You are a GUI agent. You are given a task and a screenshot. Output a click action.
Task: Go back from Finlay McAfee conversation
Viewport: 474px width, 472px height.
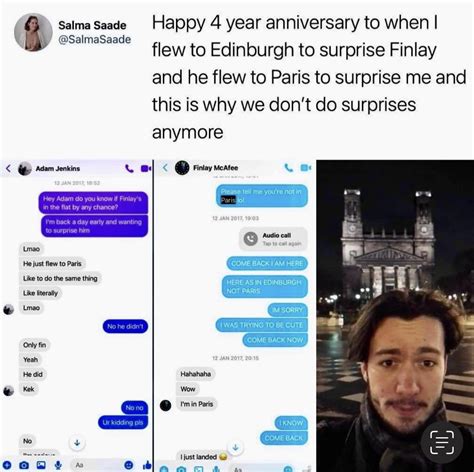pyautogui.click(x=165, y=167)
